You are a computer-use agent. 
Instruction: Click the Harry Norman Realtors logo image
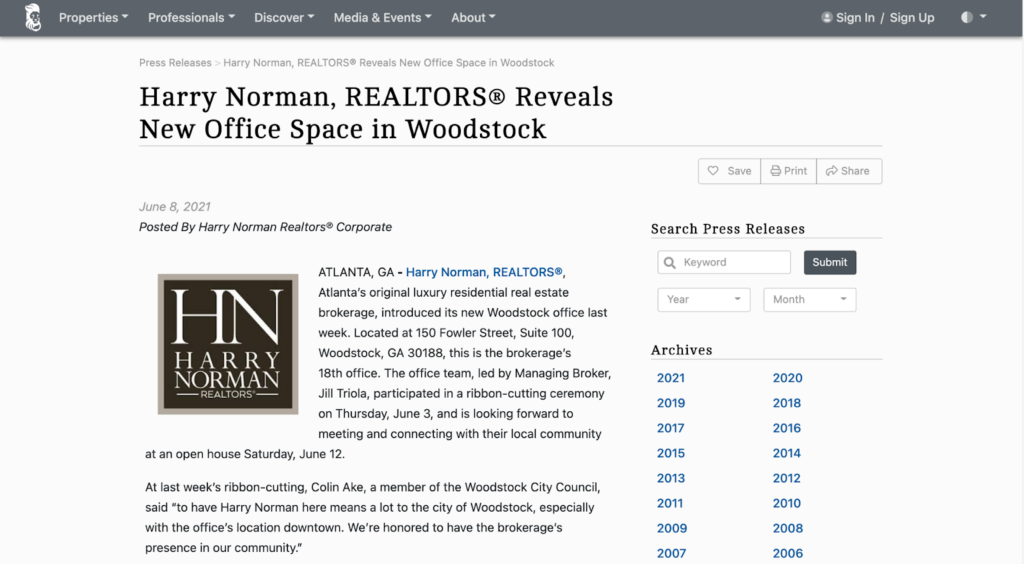(228, 344)
